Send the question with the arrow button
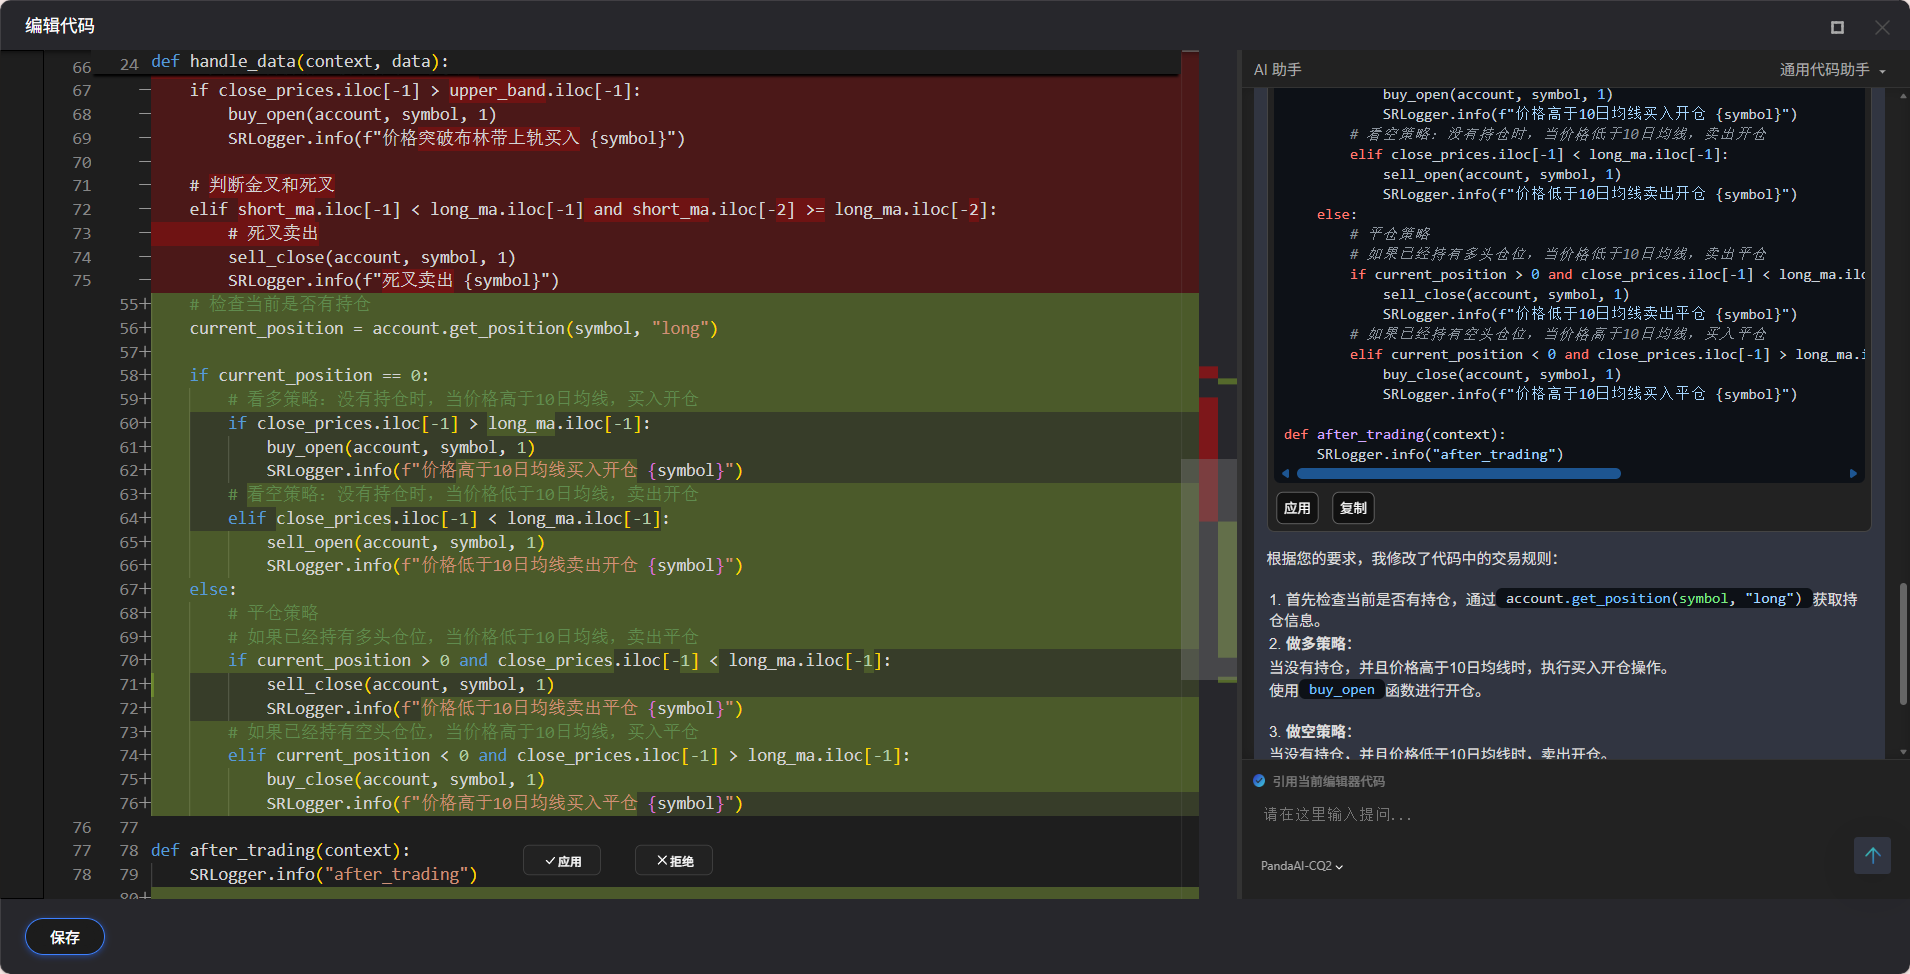The width and height of the screenshot is (1910, 974). 1872,855
